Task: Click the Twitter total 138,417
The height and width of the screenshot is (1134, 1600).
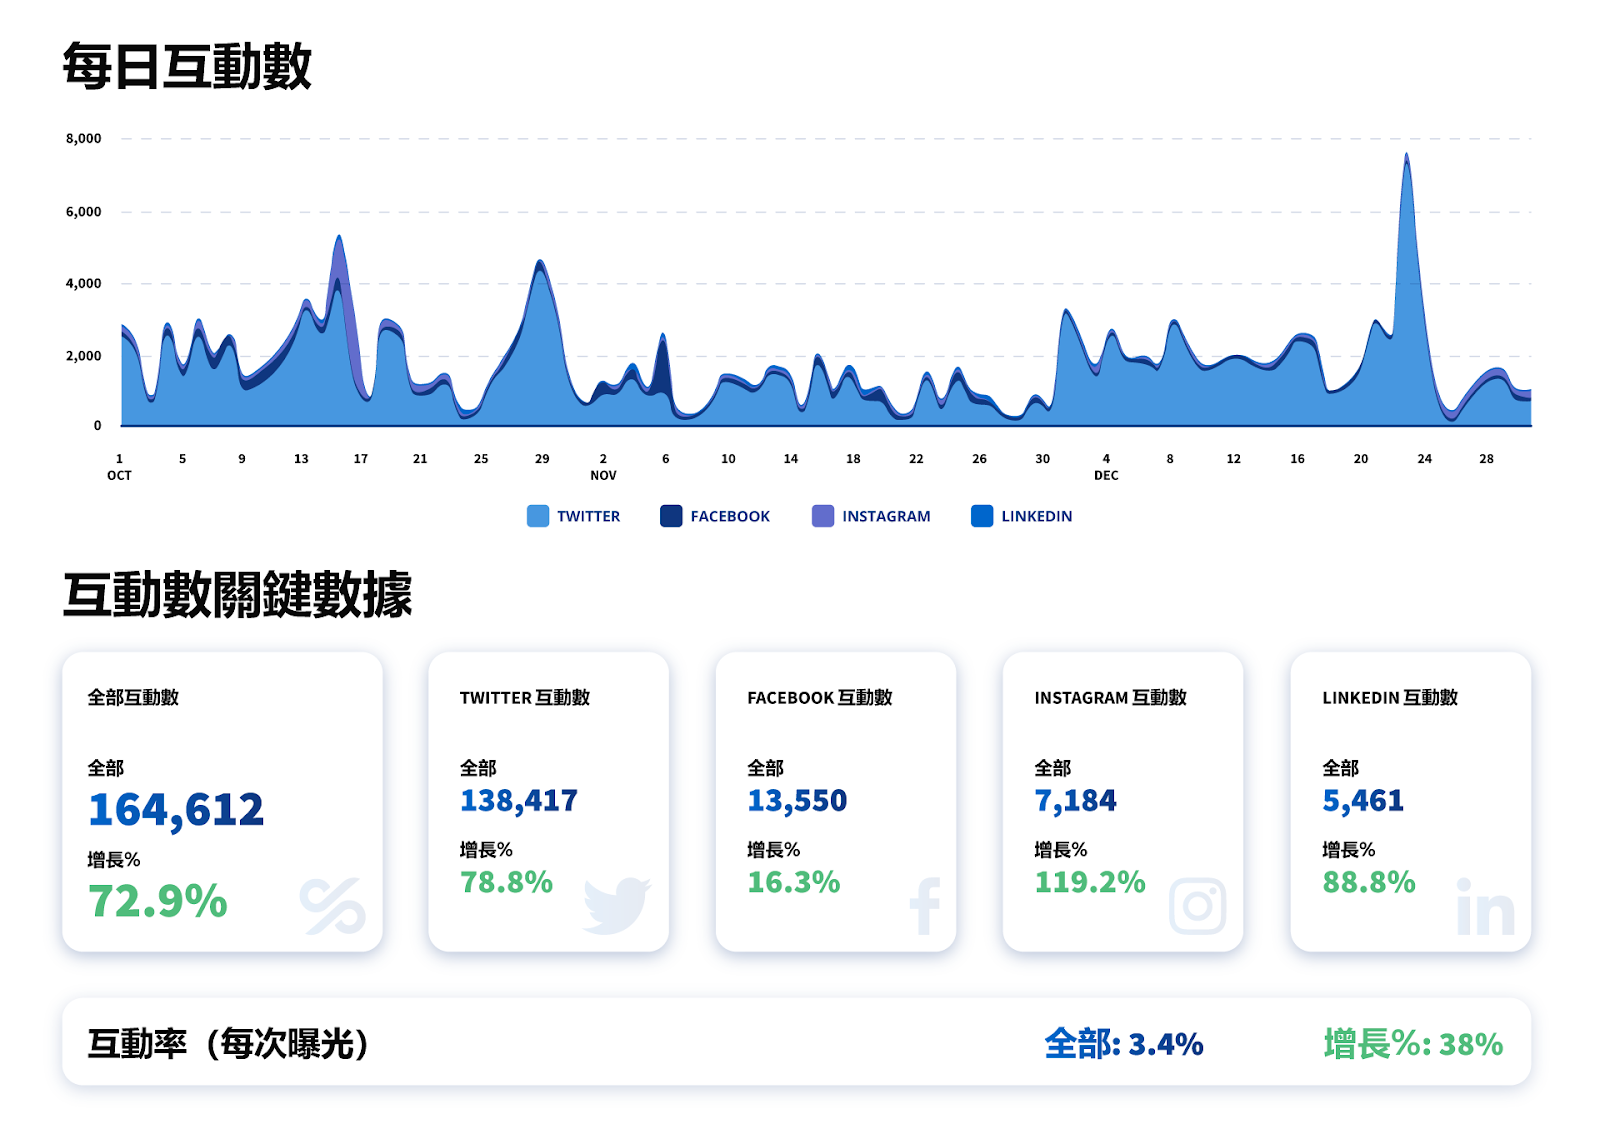Action: pyautogui.click(x=519, y=801)
